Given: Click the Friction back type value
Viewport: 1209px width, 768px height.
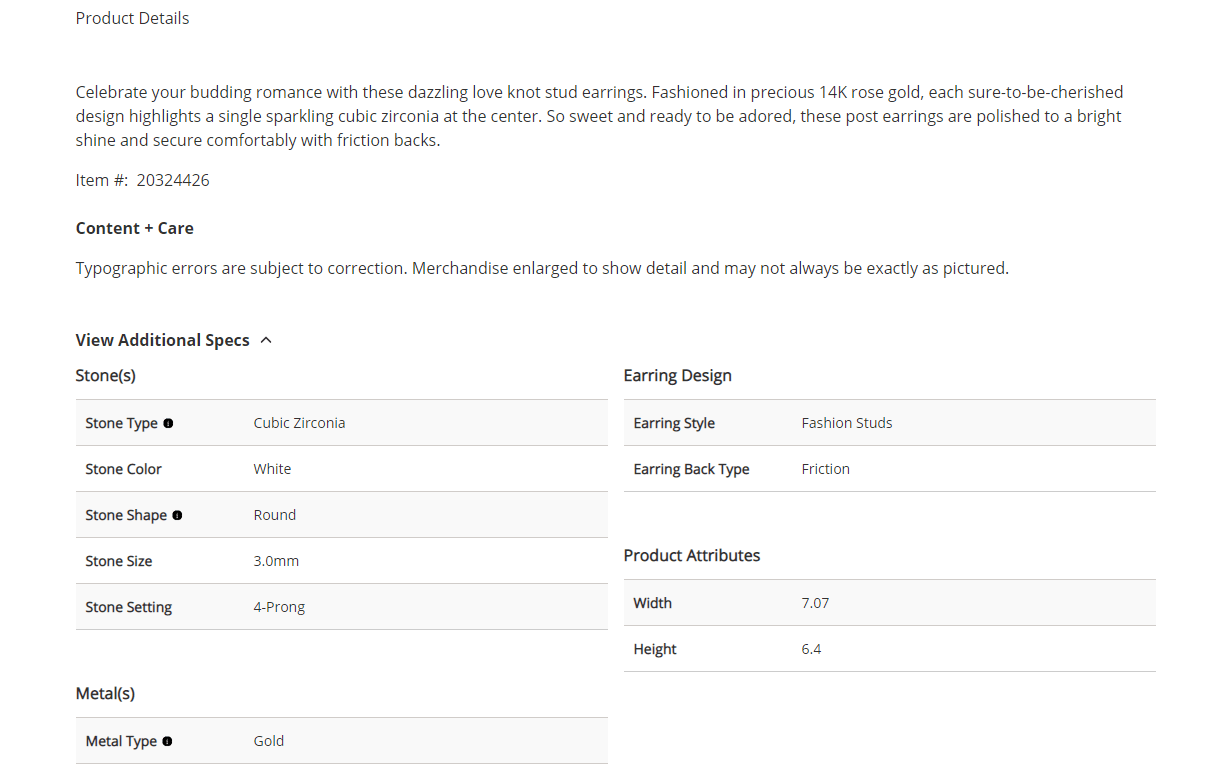Looking at the screenshot, I should (x=825, y=469).
